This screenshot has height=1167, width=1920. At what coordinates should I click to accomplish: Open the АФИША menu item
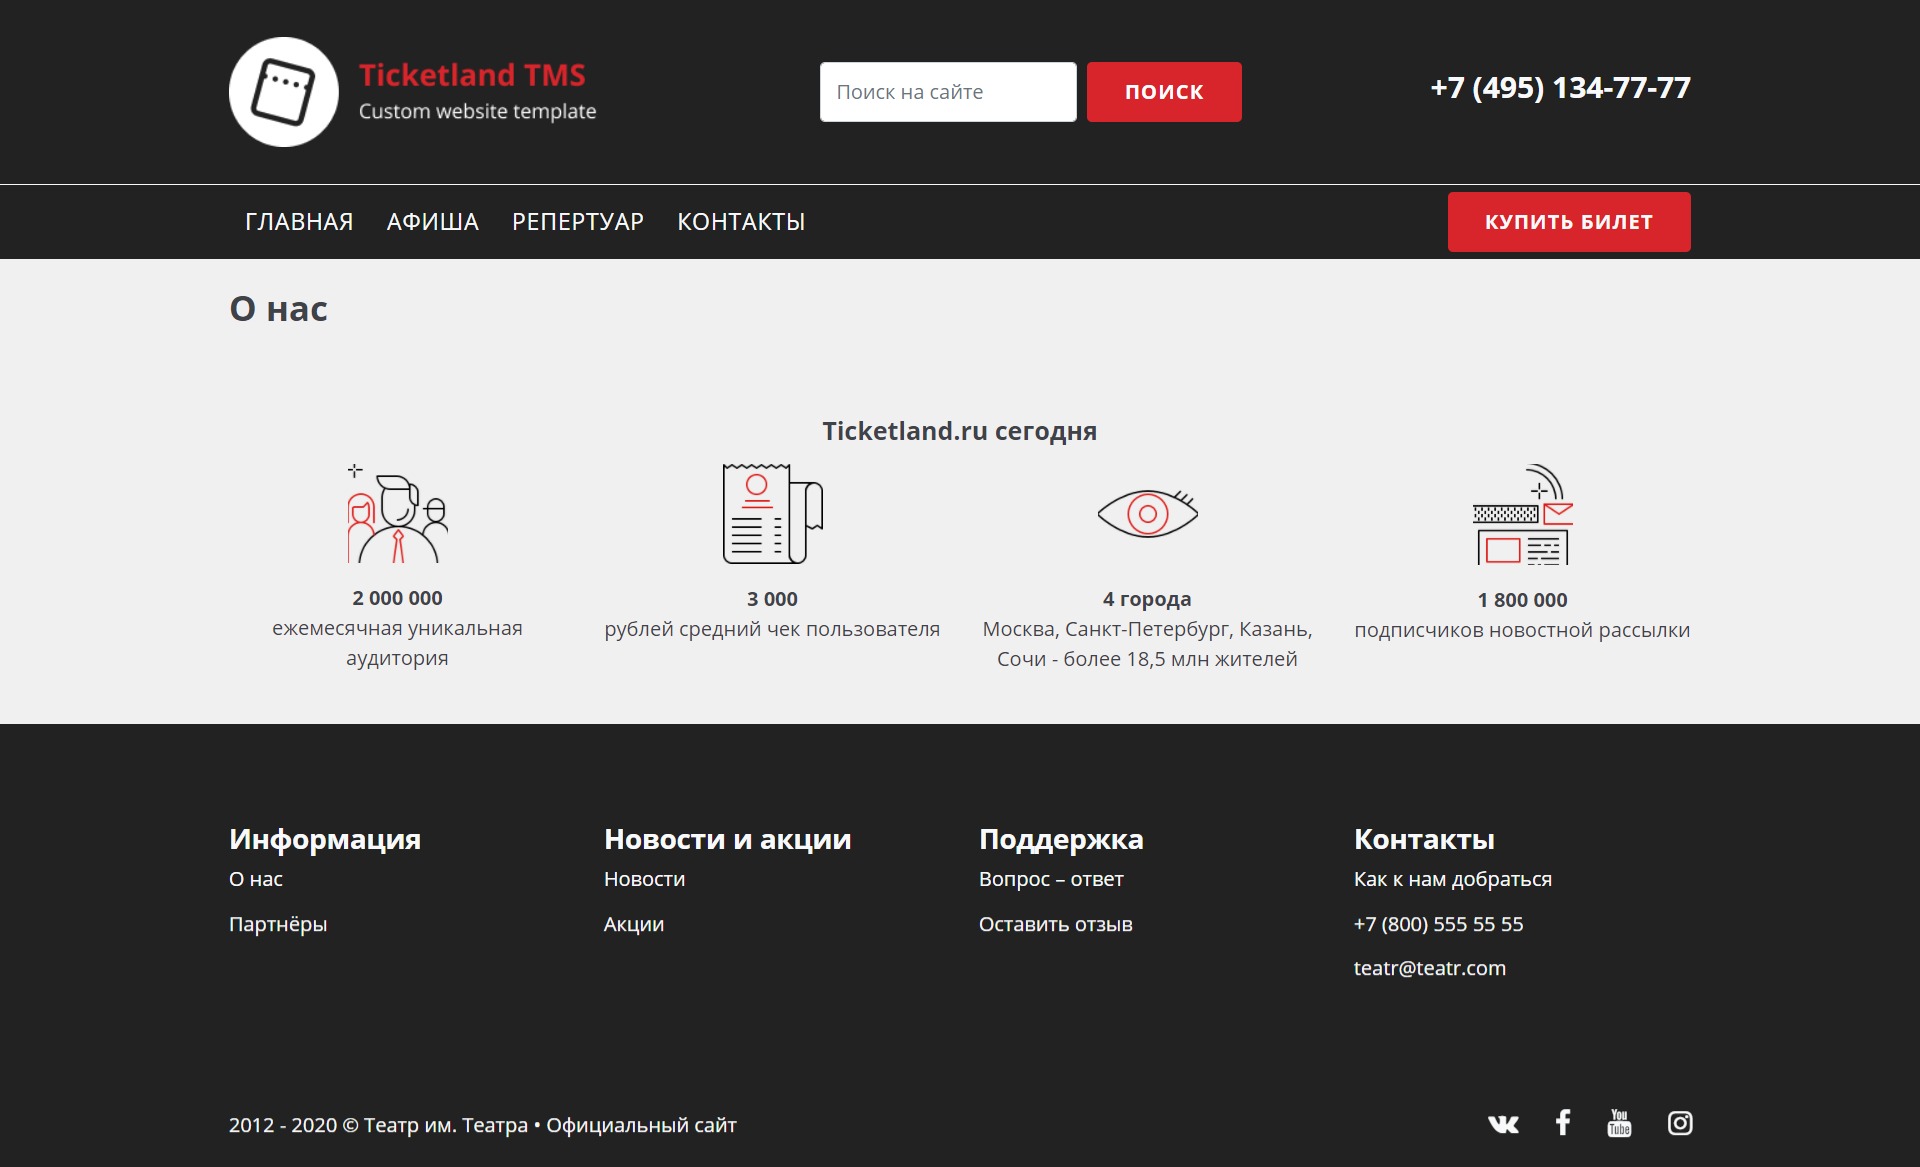coord(433,222)
